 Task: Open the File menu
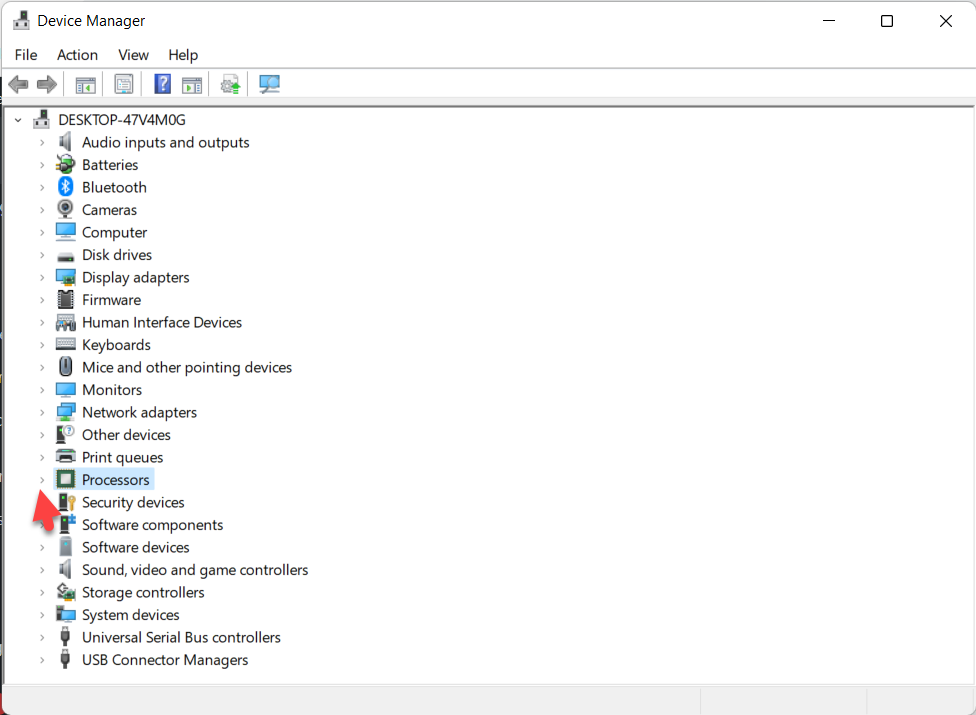[26, 55]
